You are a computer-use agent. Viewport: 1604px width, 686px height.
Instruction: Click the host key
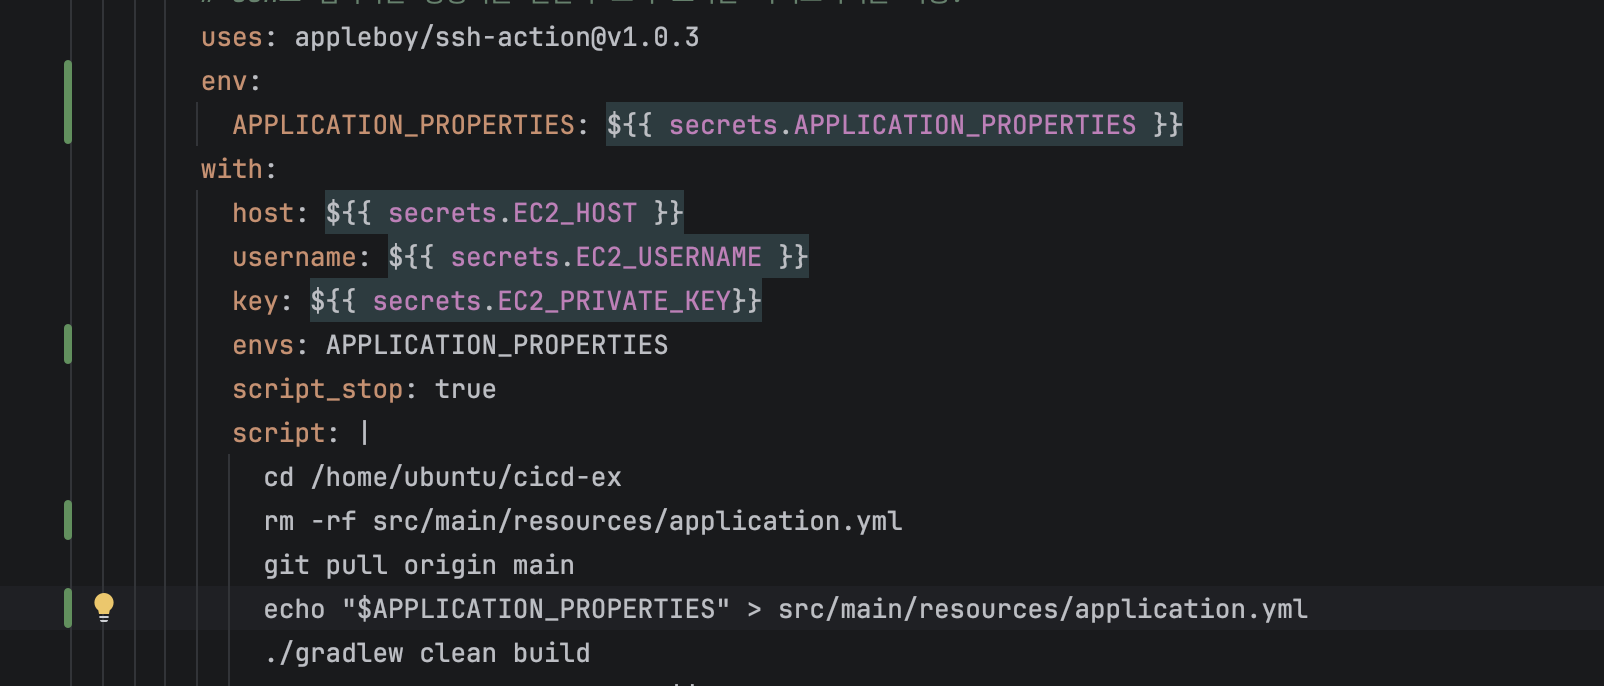click(263, 213)
